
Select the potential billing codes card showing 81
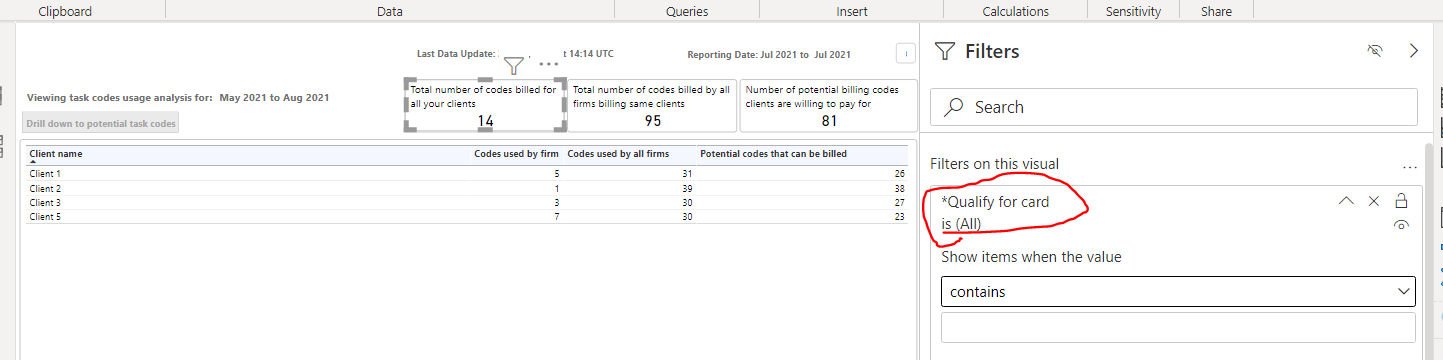point(828,106)
